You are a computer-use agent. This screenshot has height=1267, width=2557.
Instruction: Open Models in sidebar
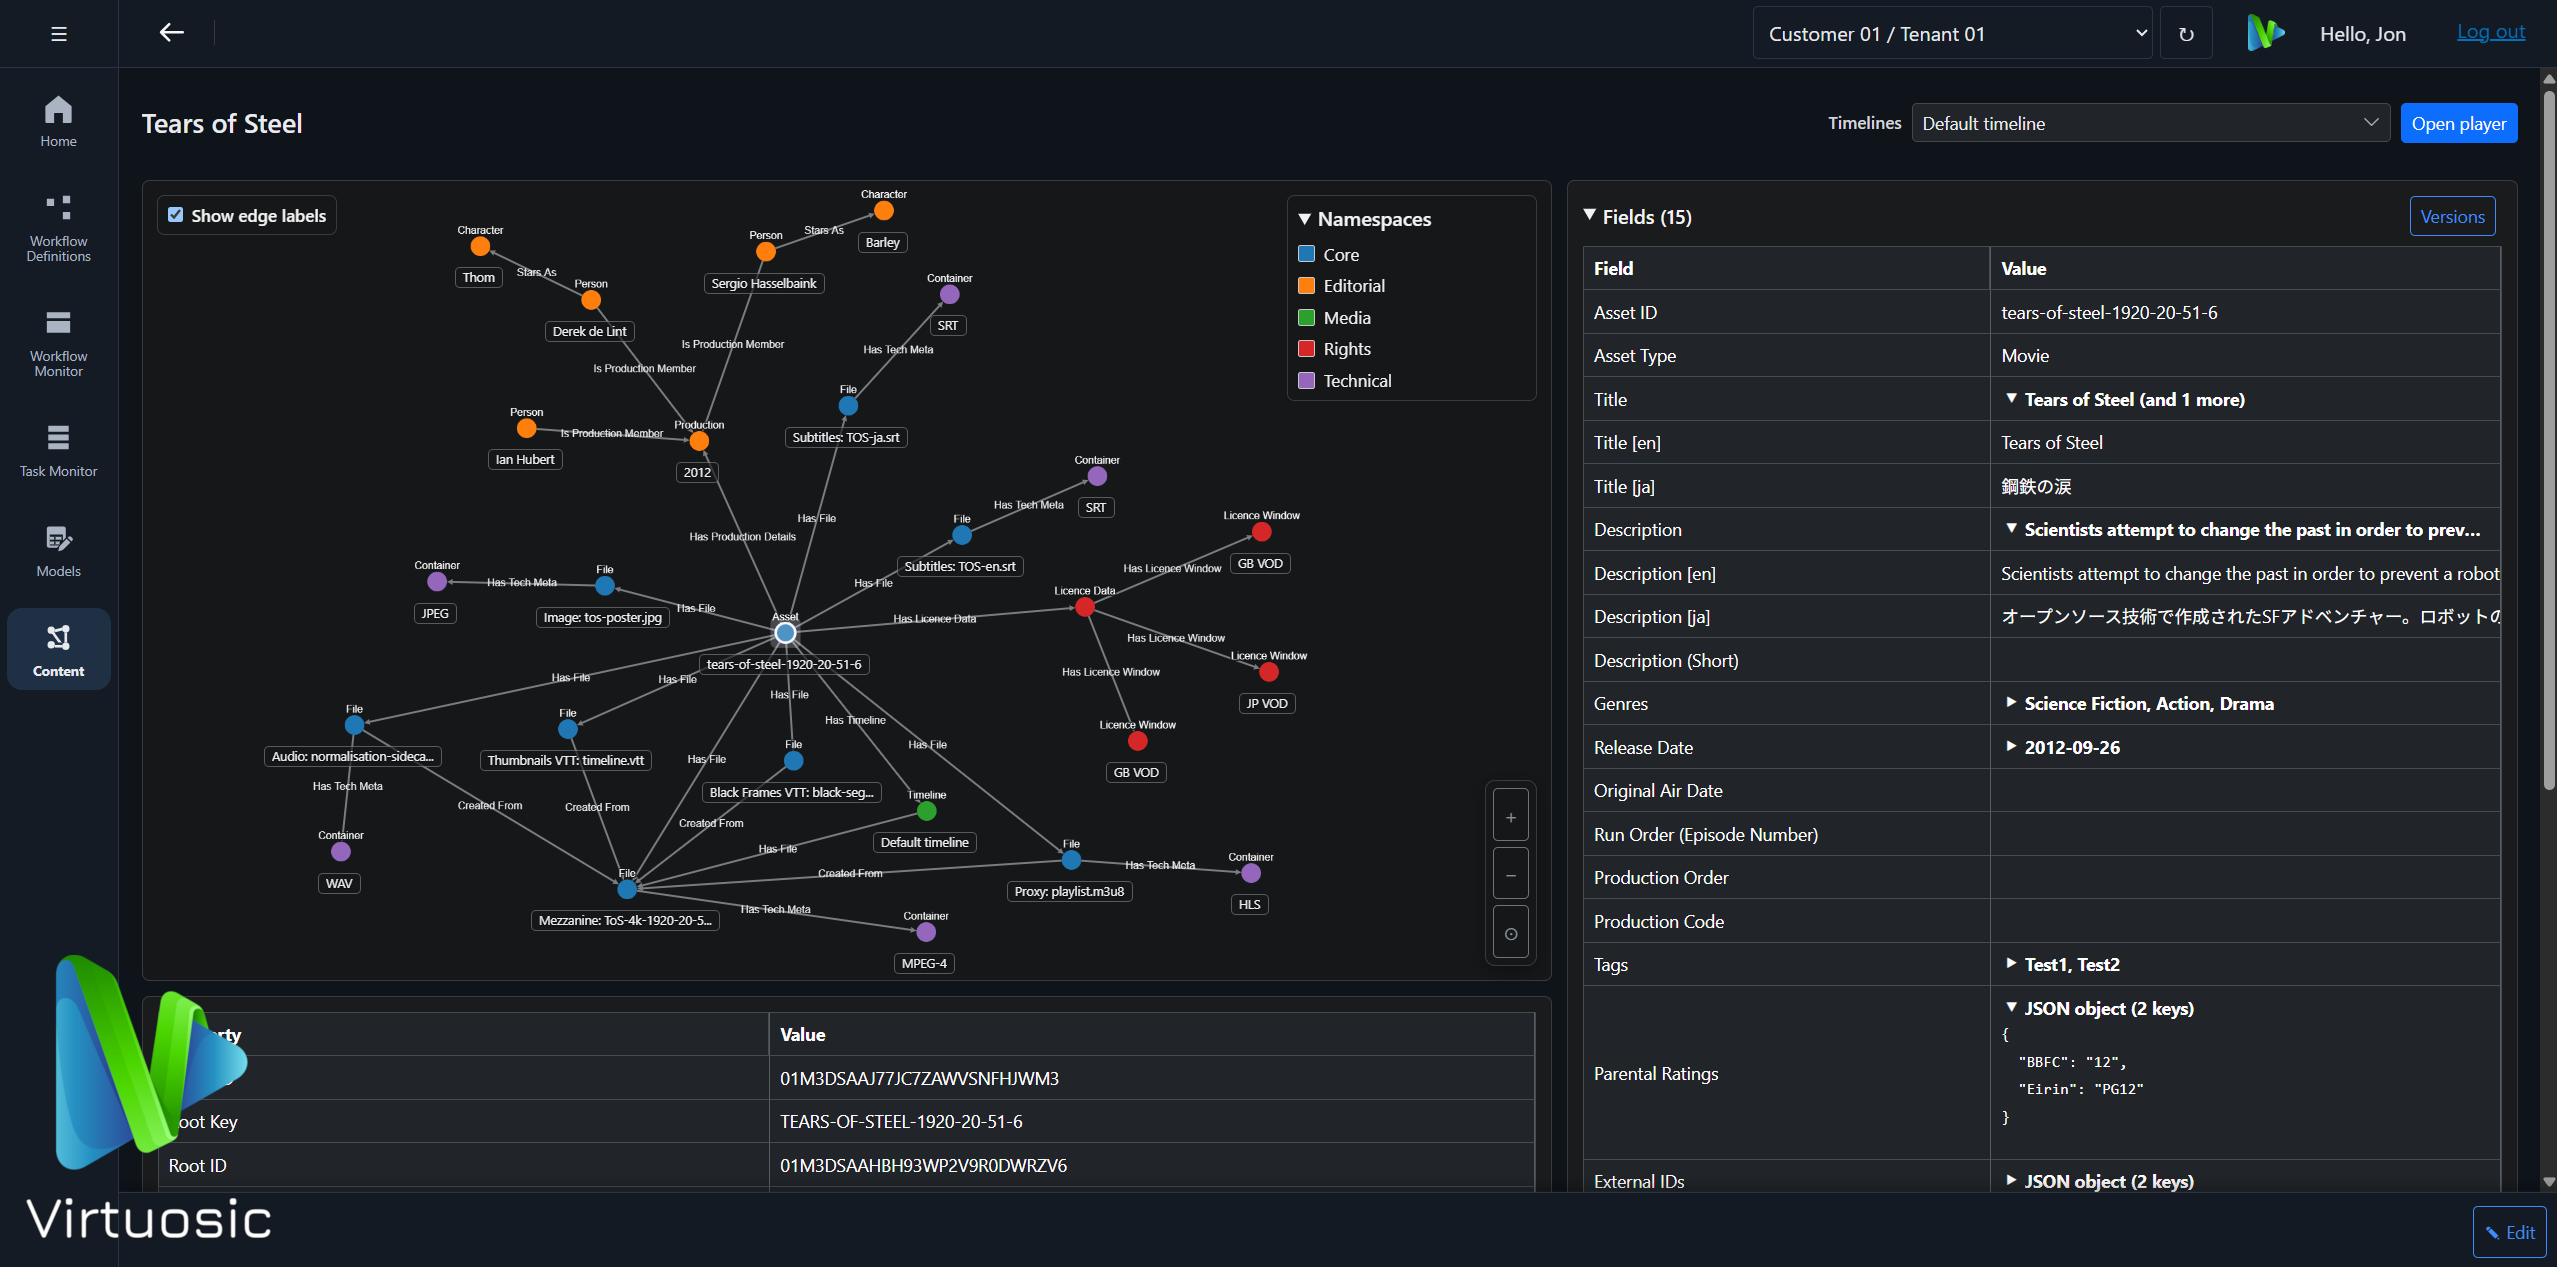(58, 551)
